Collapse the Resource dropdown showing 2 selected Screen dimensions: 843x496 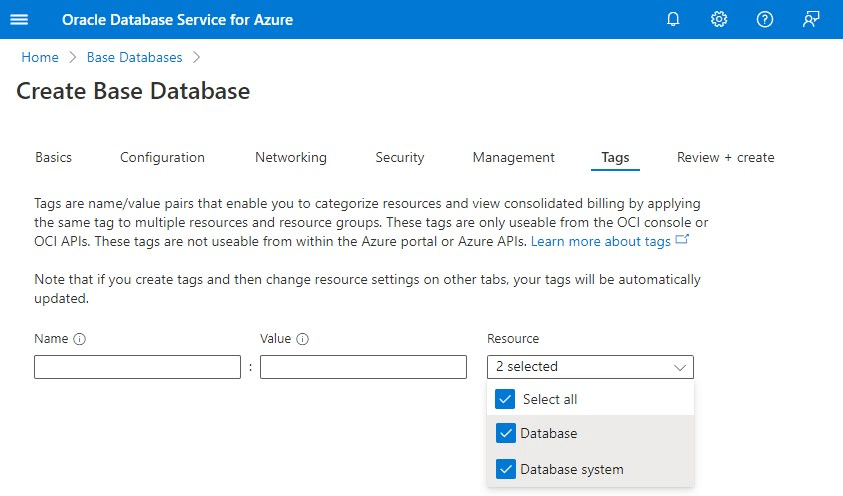pos(590,367)
